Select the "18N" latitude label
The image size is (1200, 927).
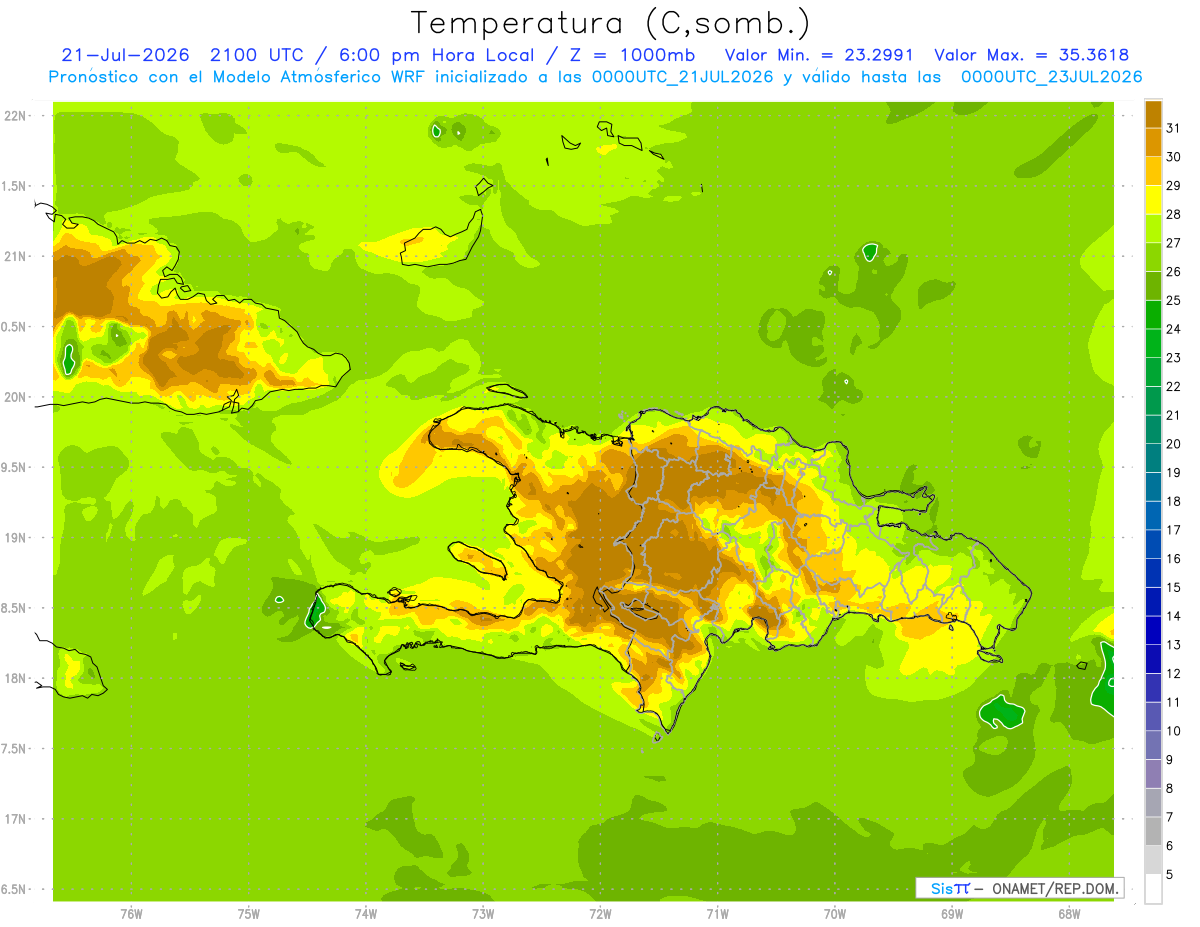tap(16, 679)
